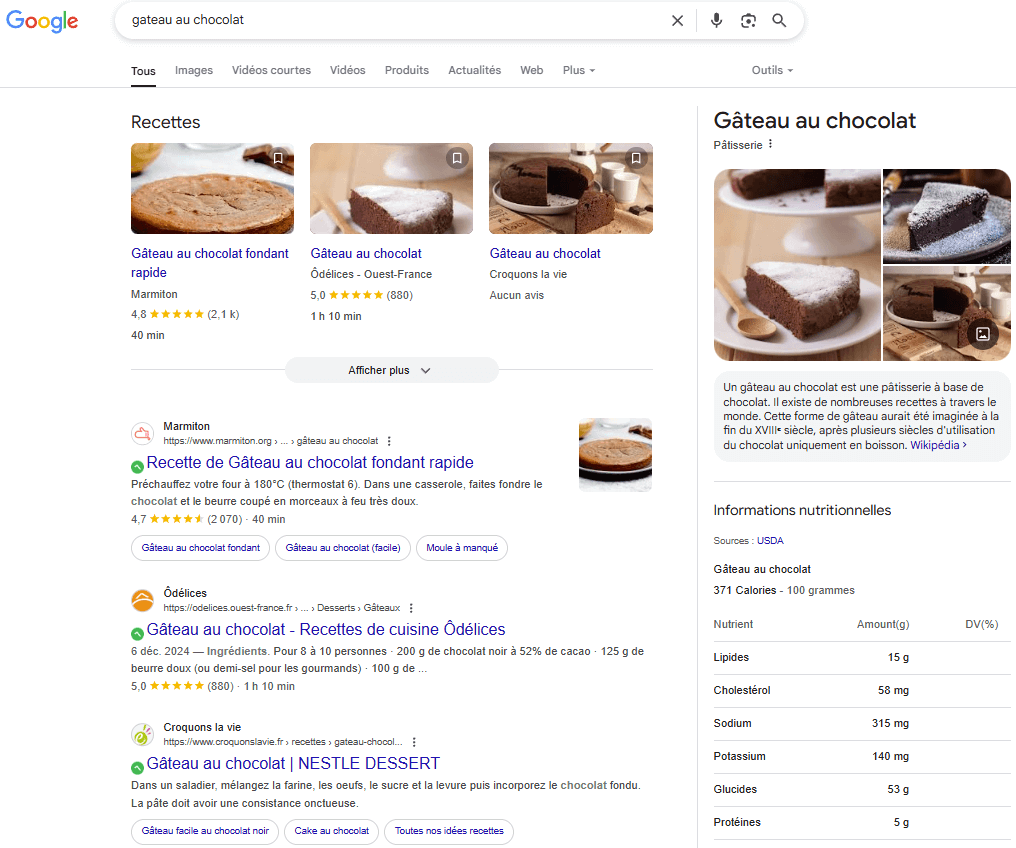Bookmark the Marmiton fondant rapide recipe card
This screenshot has width=1016, height=848.
pos(278,158)
